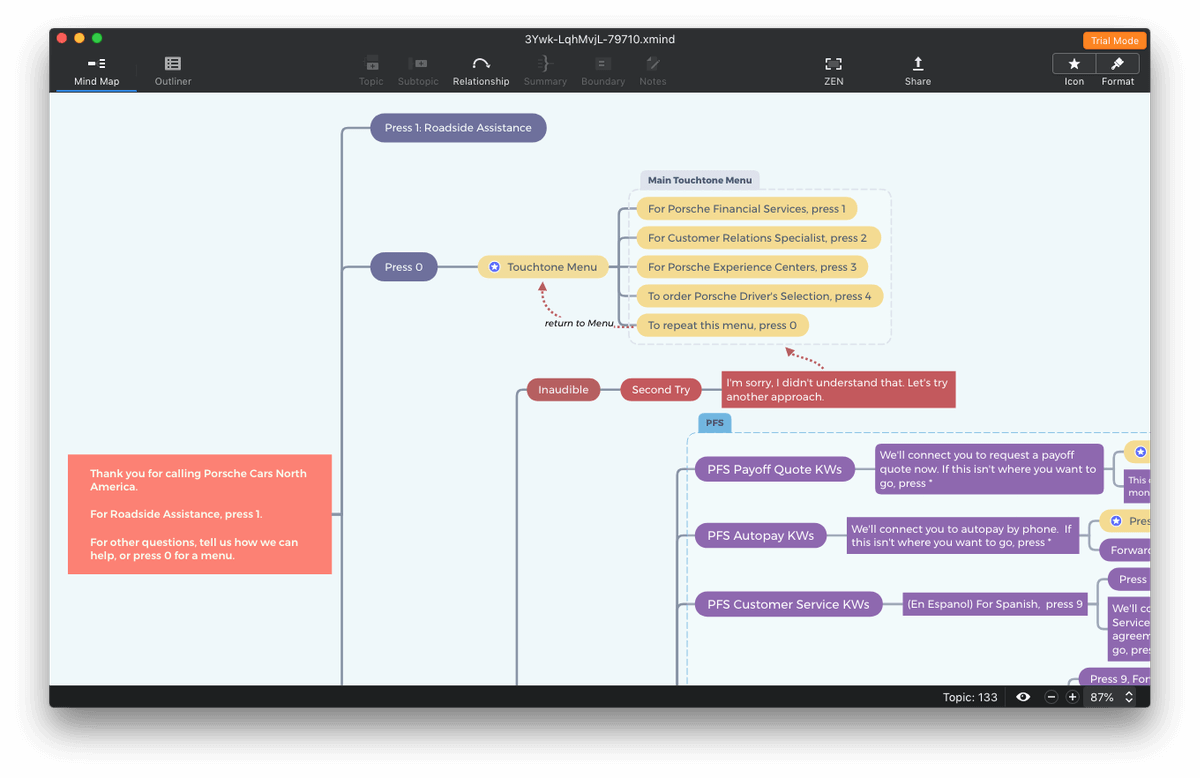Select (En Espanol) For Spanish, press 9
Viewport: 1200px width, 778px height.
click(x=994, y=604)
